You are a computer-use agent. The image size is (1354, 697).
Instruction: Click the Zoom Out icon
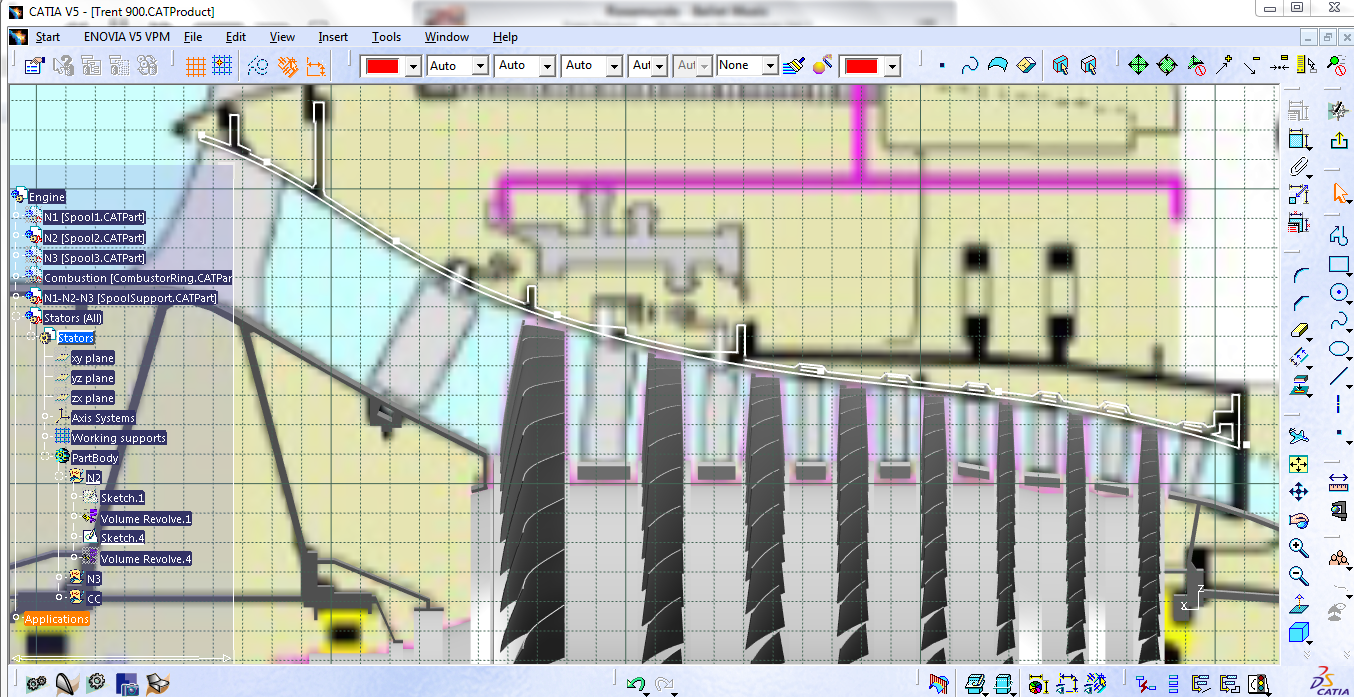click(1298, 575)
